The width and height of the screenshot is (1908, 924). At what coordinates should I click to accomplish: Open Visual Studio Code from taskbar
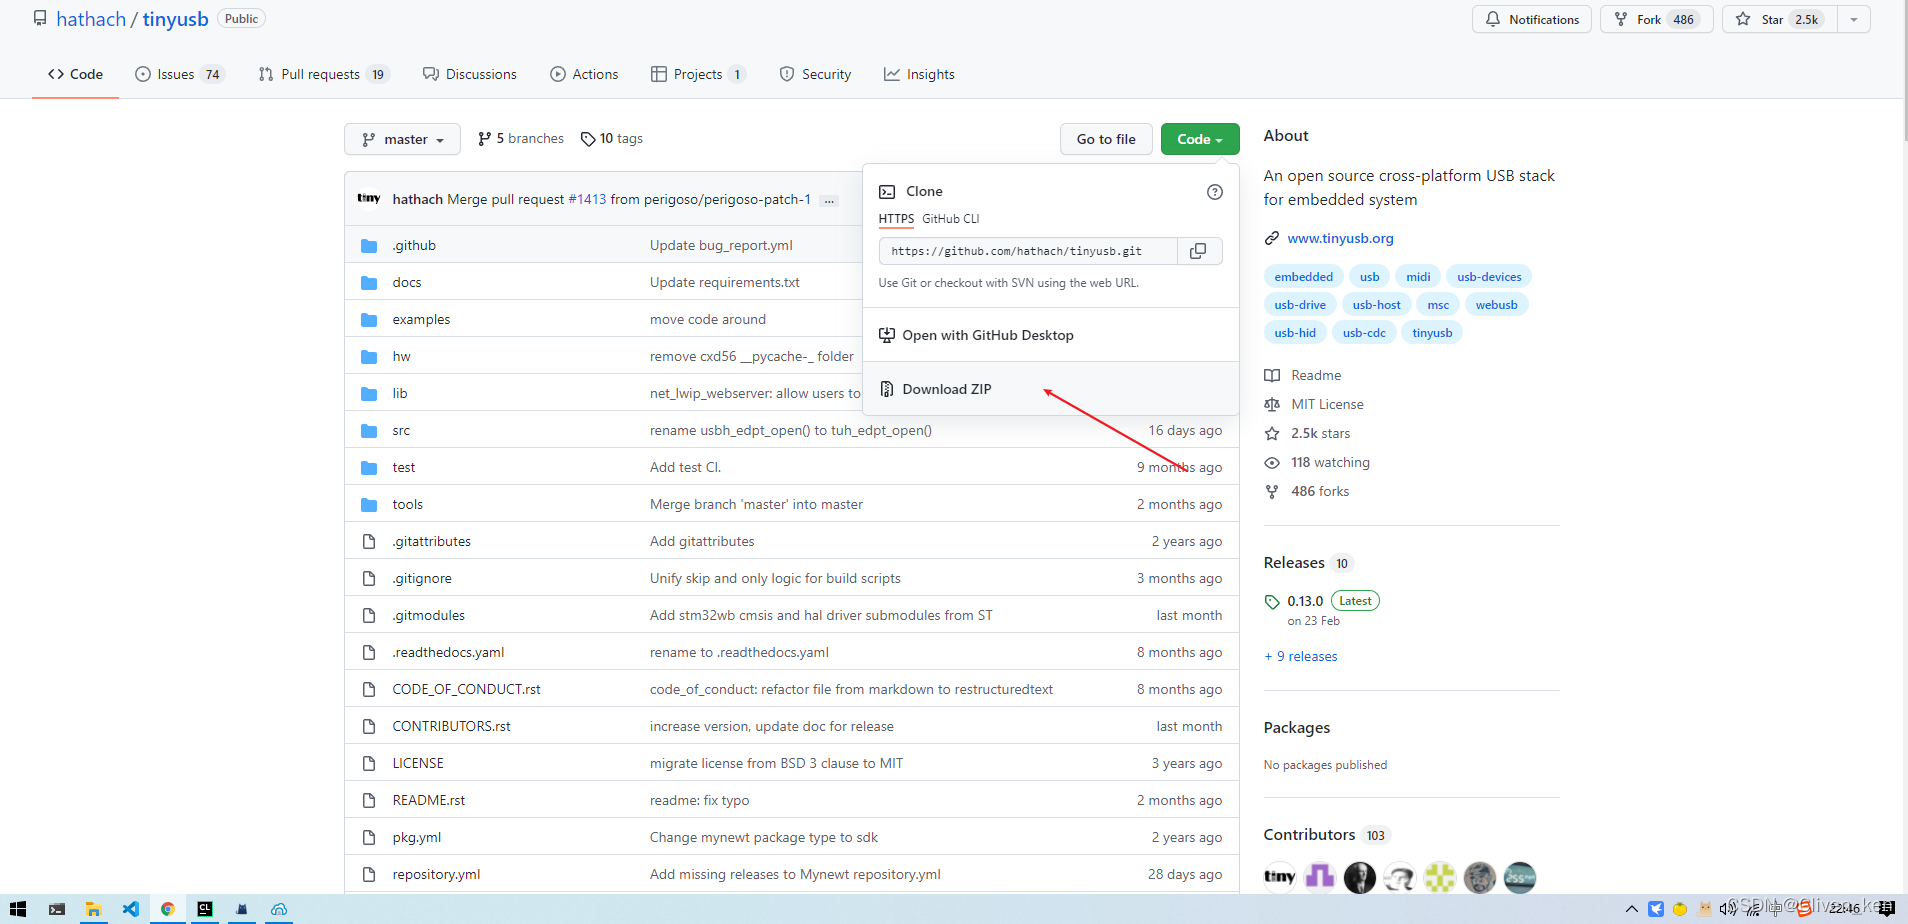point(130,909)
